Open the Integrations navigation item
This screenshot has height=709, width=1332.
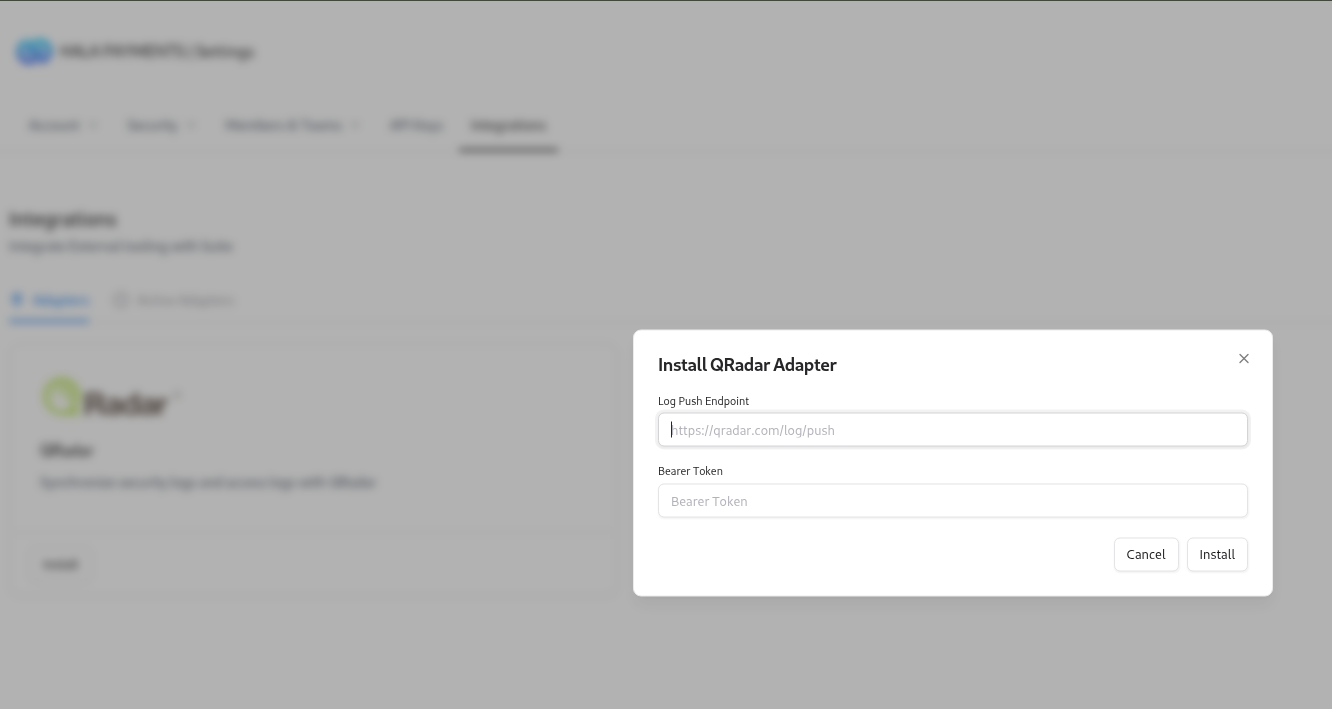click(508, 125)
